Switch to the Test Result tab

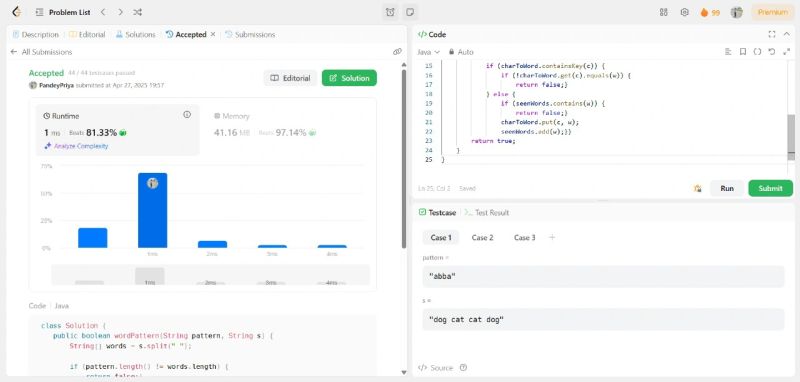click(x=487, y=213)
